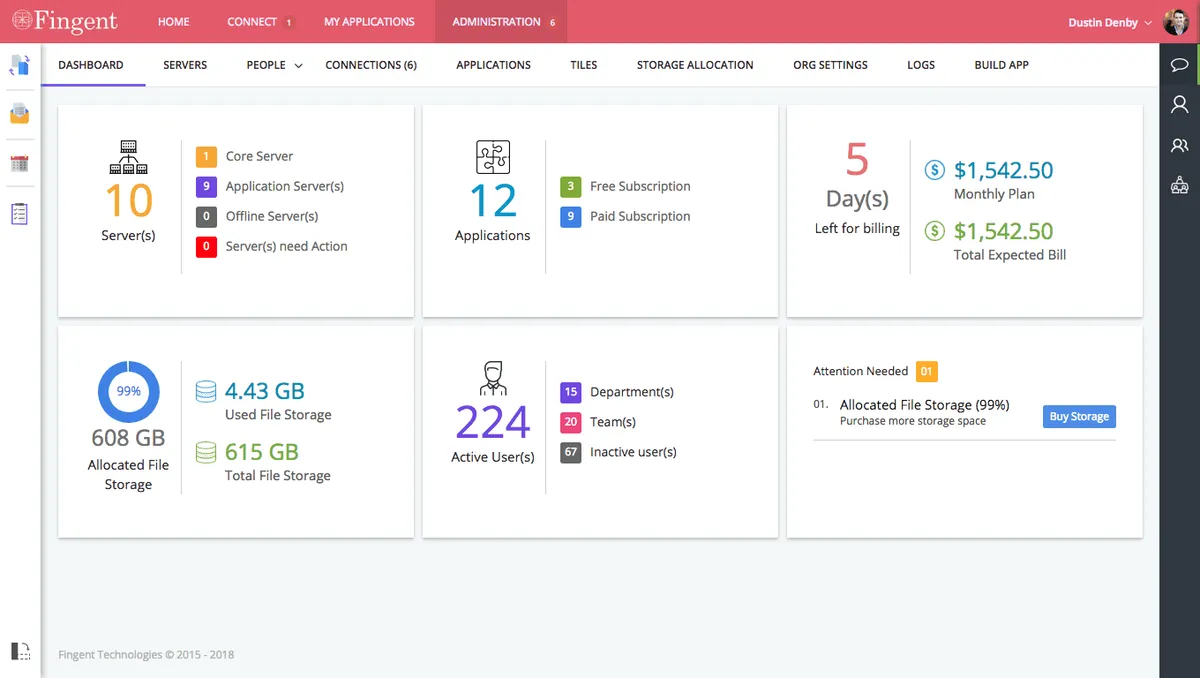Switch to the Servers tab
This screenshot has width=1200, height=678.
tap(185, 65)
